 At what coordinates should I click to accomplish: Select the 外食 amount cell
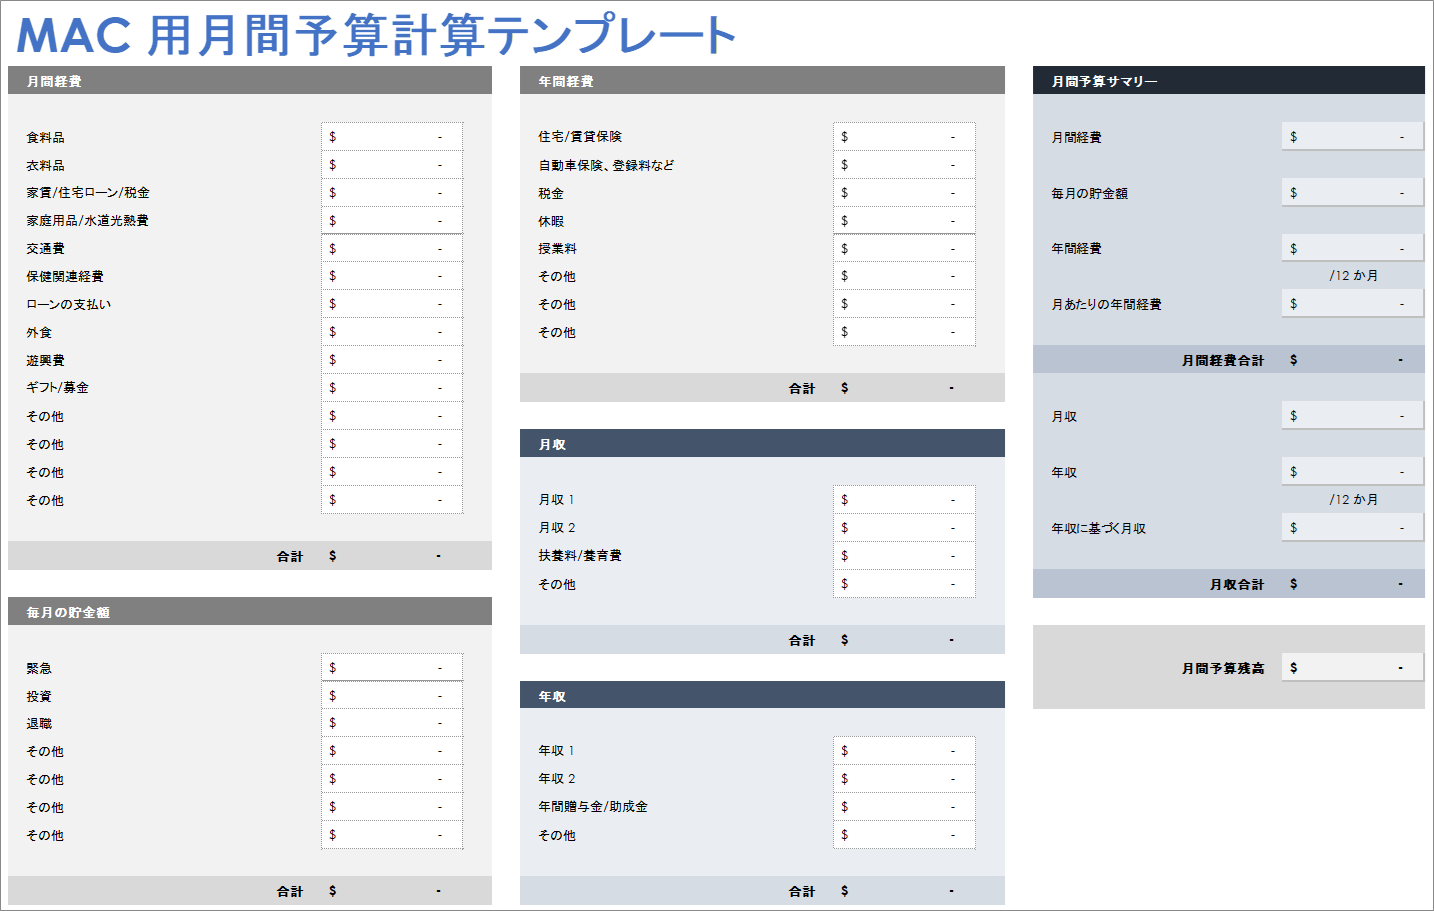point(392,332)
